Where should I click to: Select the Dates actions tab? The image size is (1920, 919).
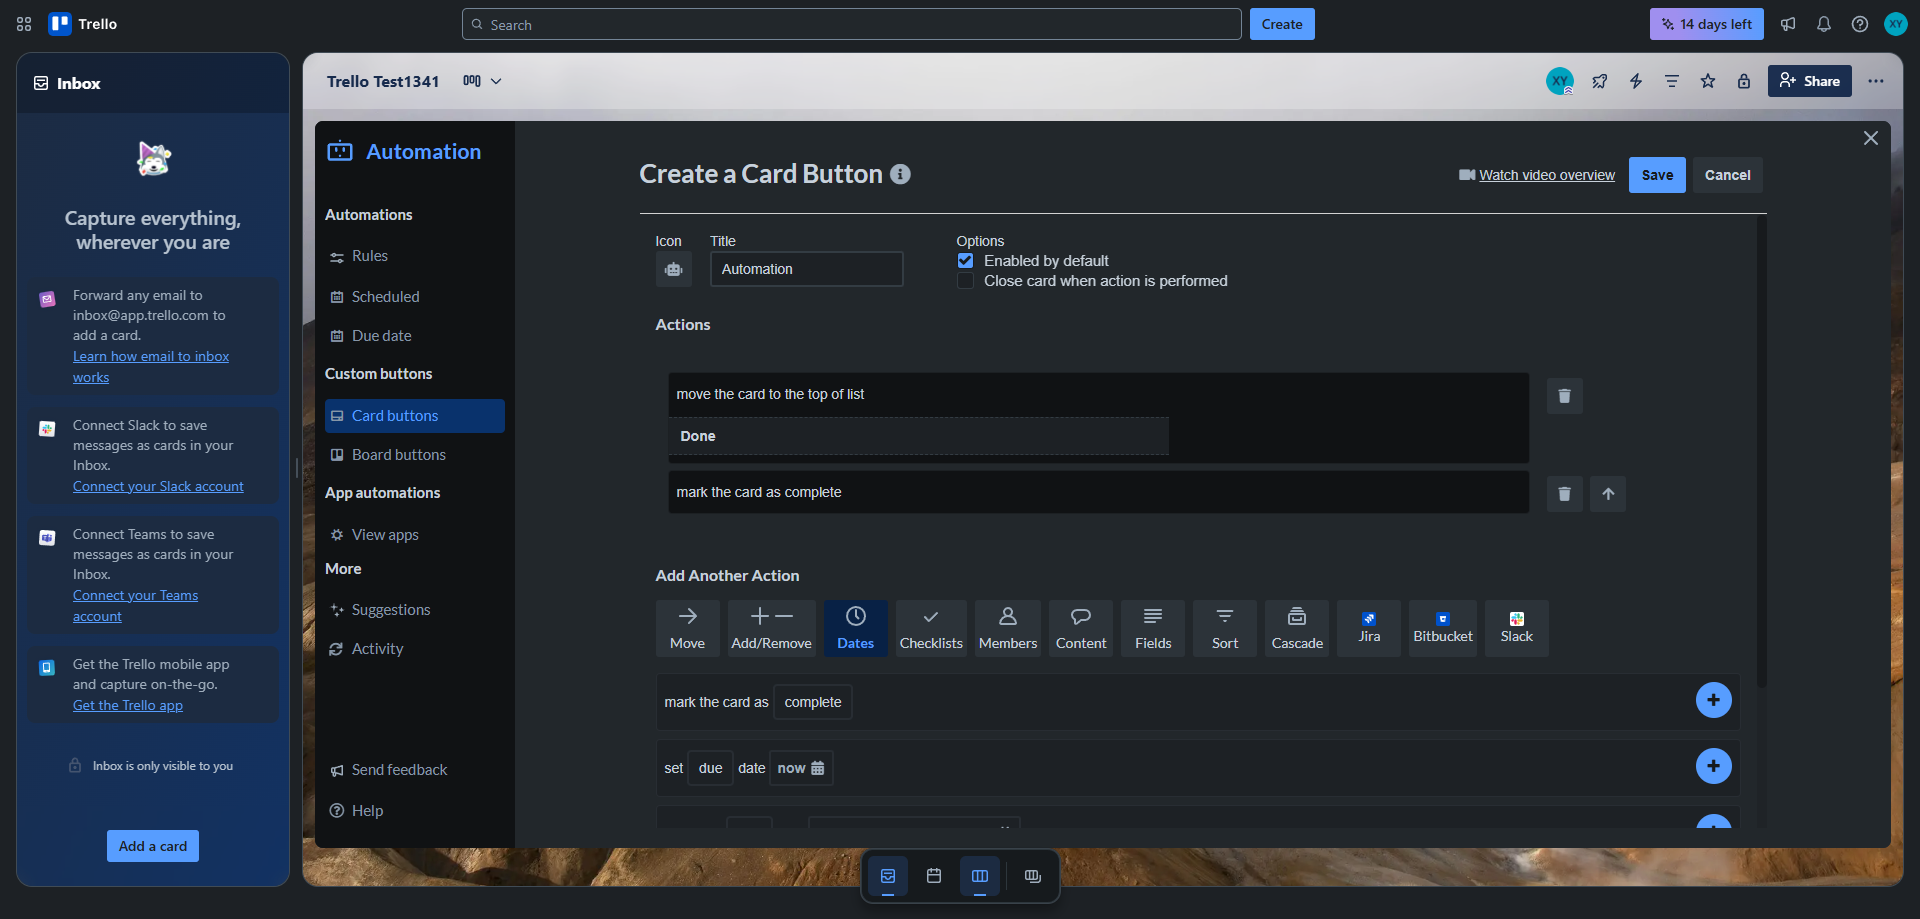click(856, 628)
